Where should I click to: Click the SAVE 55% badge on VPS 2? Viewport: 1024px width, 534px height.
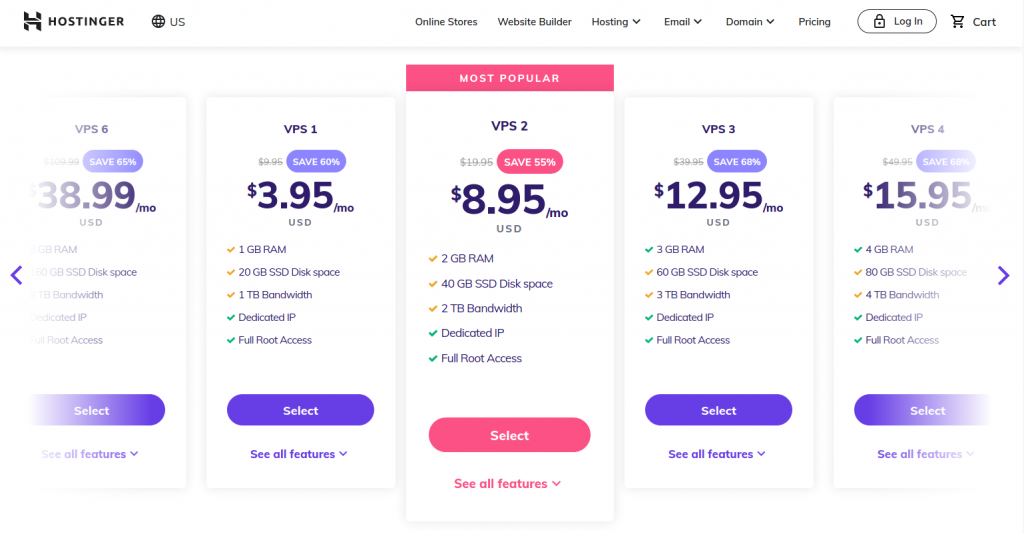click(x=532, y=161)
